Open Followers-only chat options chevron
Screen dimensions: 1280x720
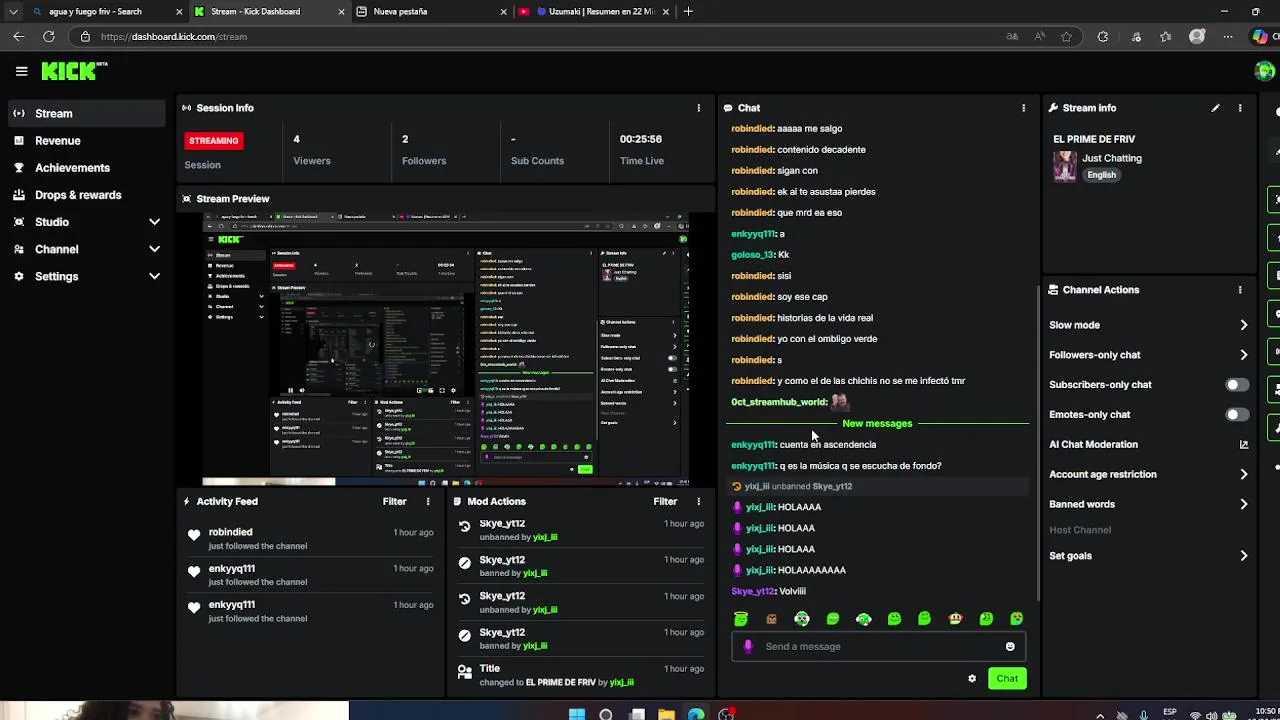click(1243, 355)
